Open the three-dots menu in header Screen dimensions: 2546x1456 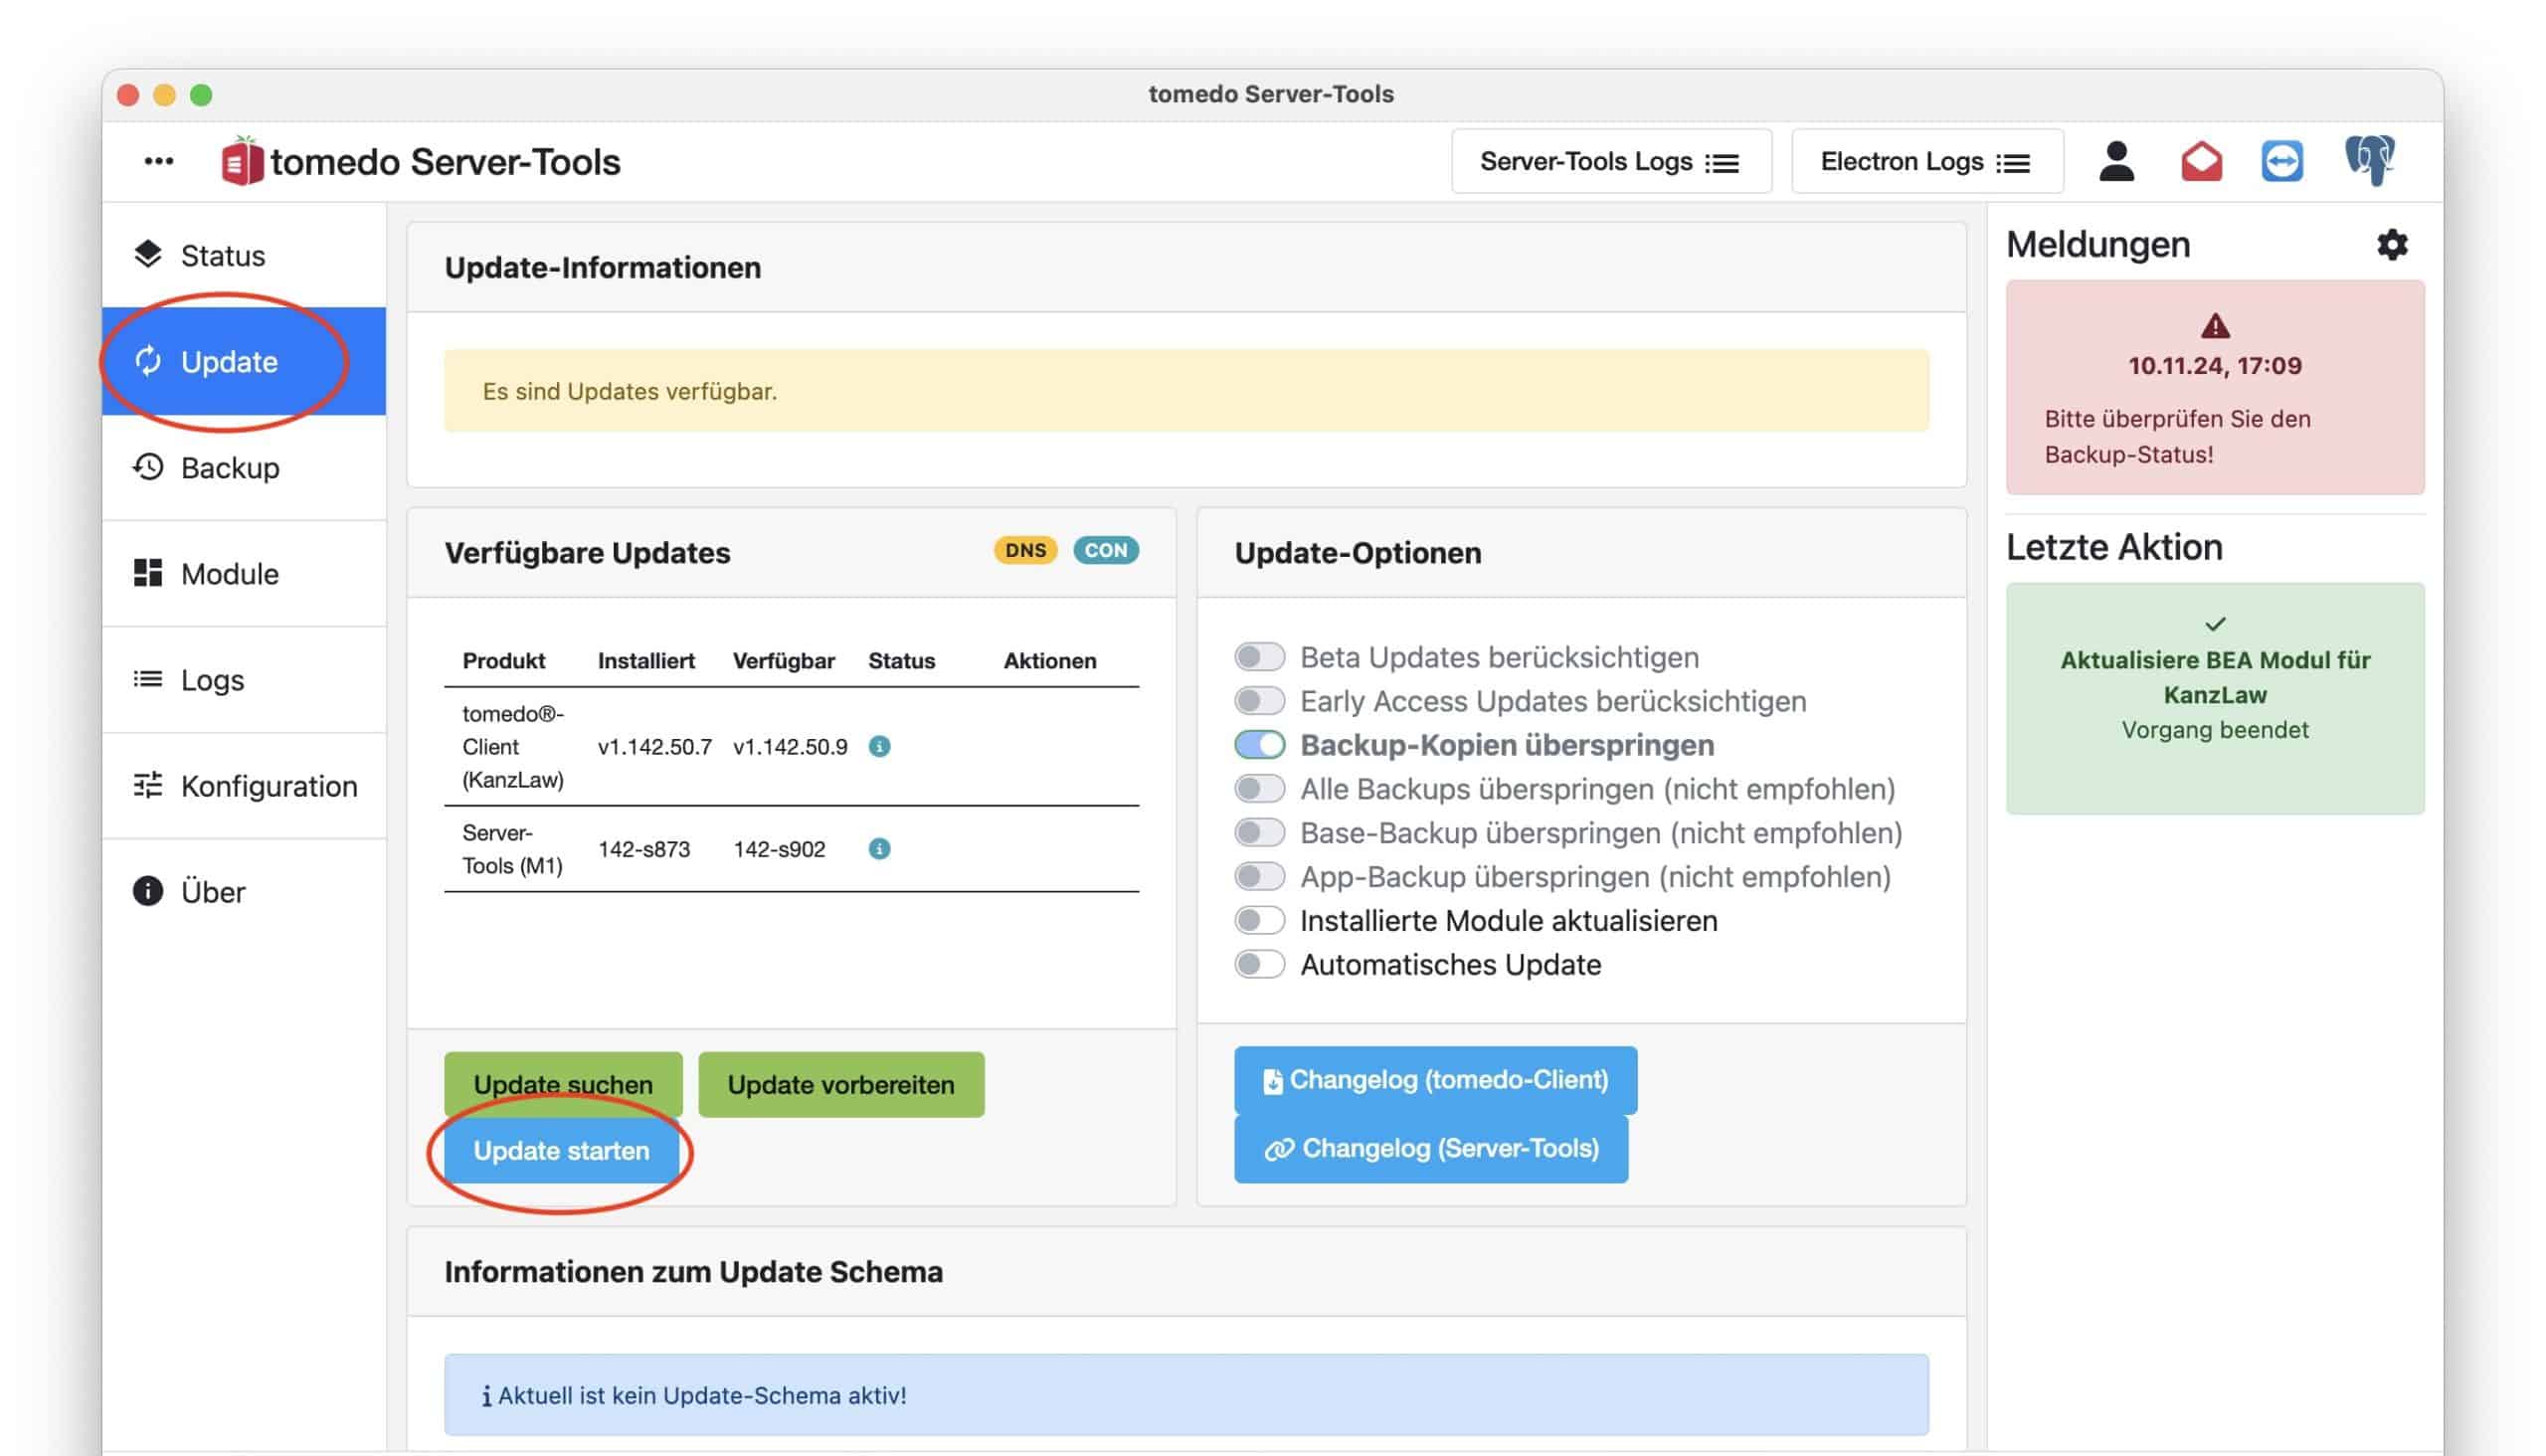[x=158, y=161]
